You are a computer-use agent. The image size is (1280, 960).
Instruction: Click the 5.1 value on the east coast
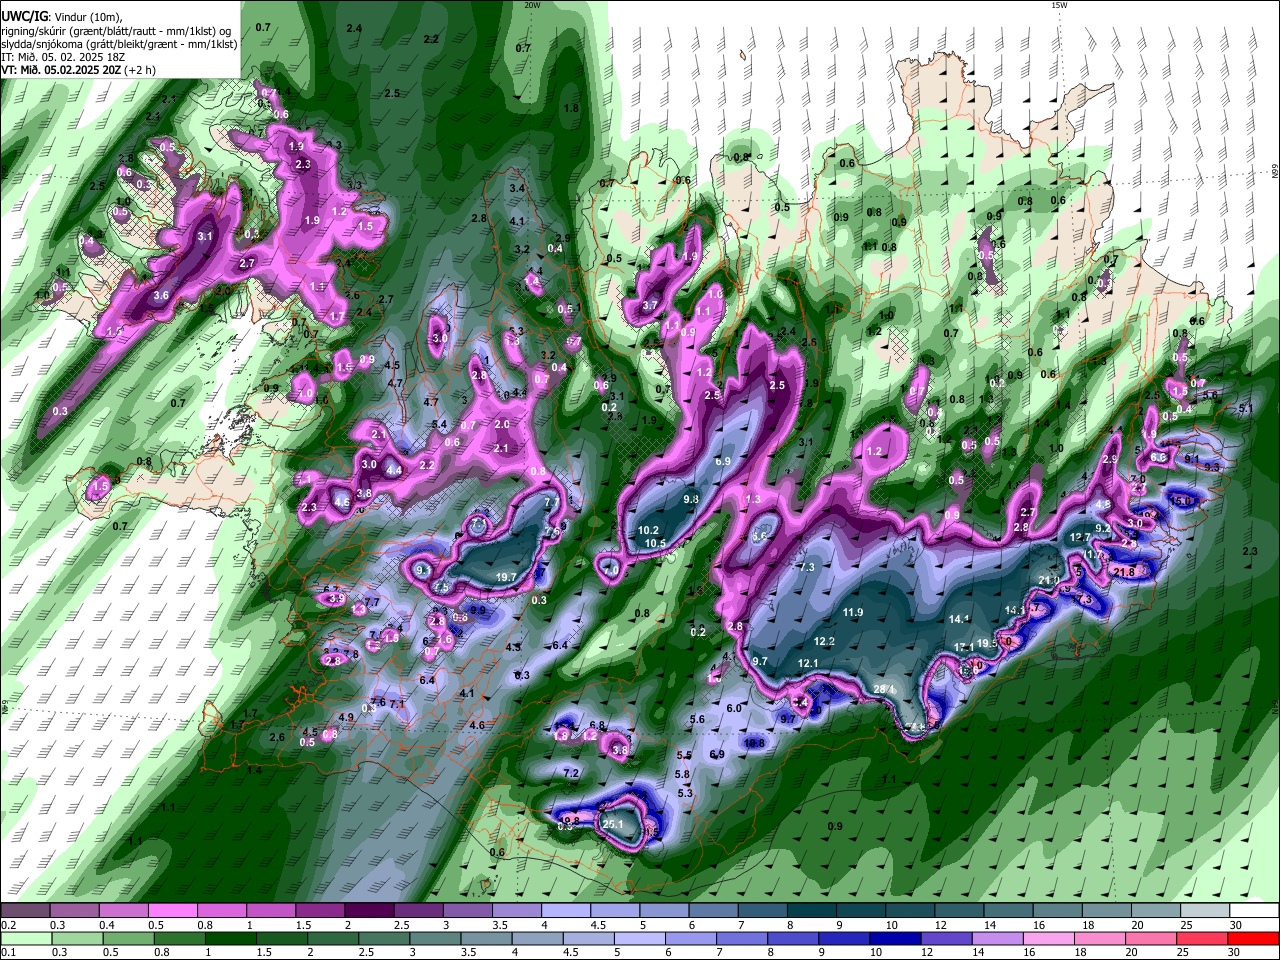tap(1245, 409)
